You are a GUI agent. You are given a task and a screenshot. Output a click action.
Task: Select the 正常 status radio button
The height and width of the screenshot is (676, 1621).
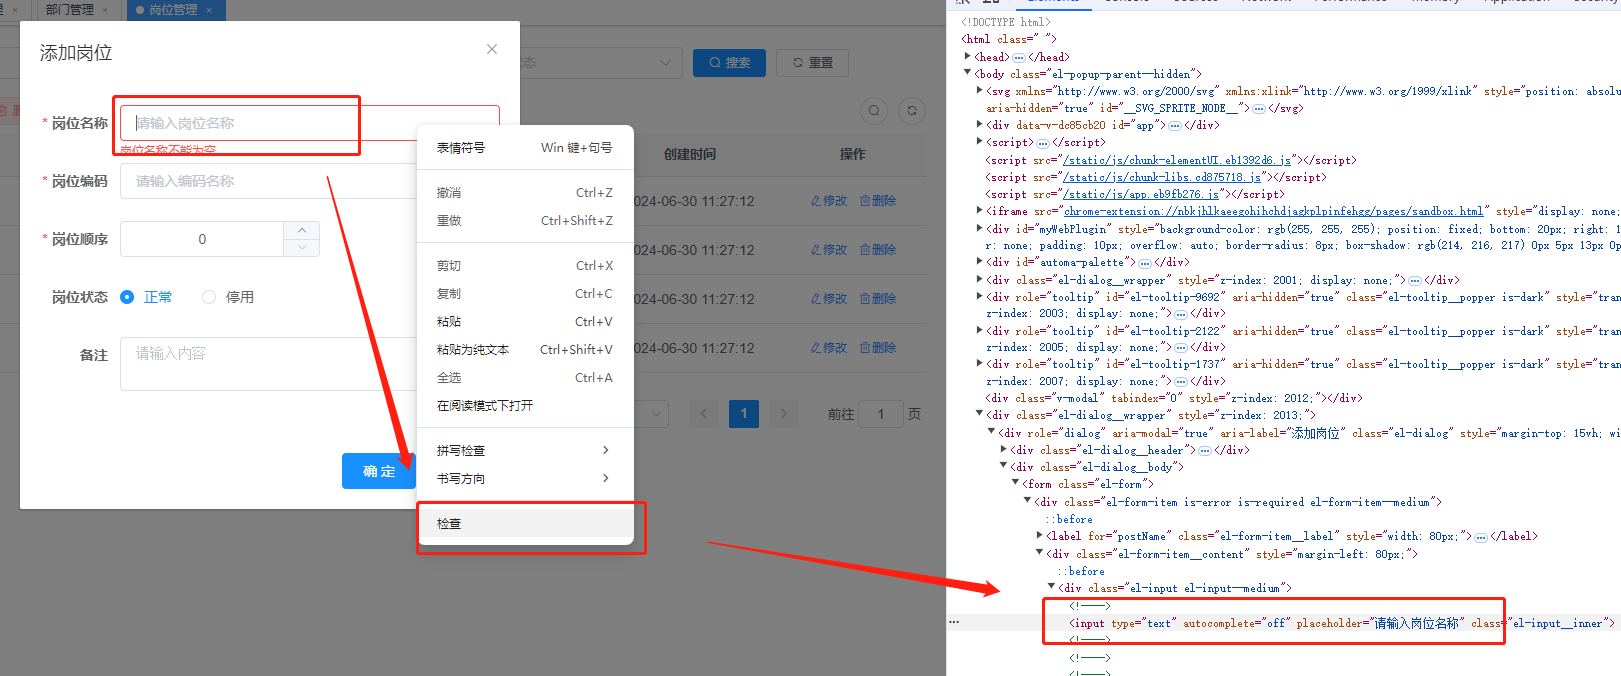click(127, 297)
